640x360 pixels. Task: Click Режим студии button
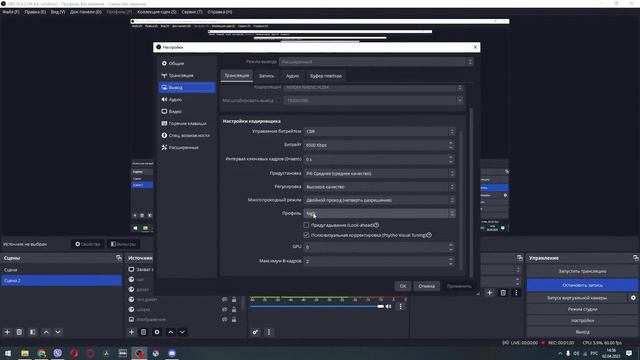point(582,309)
